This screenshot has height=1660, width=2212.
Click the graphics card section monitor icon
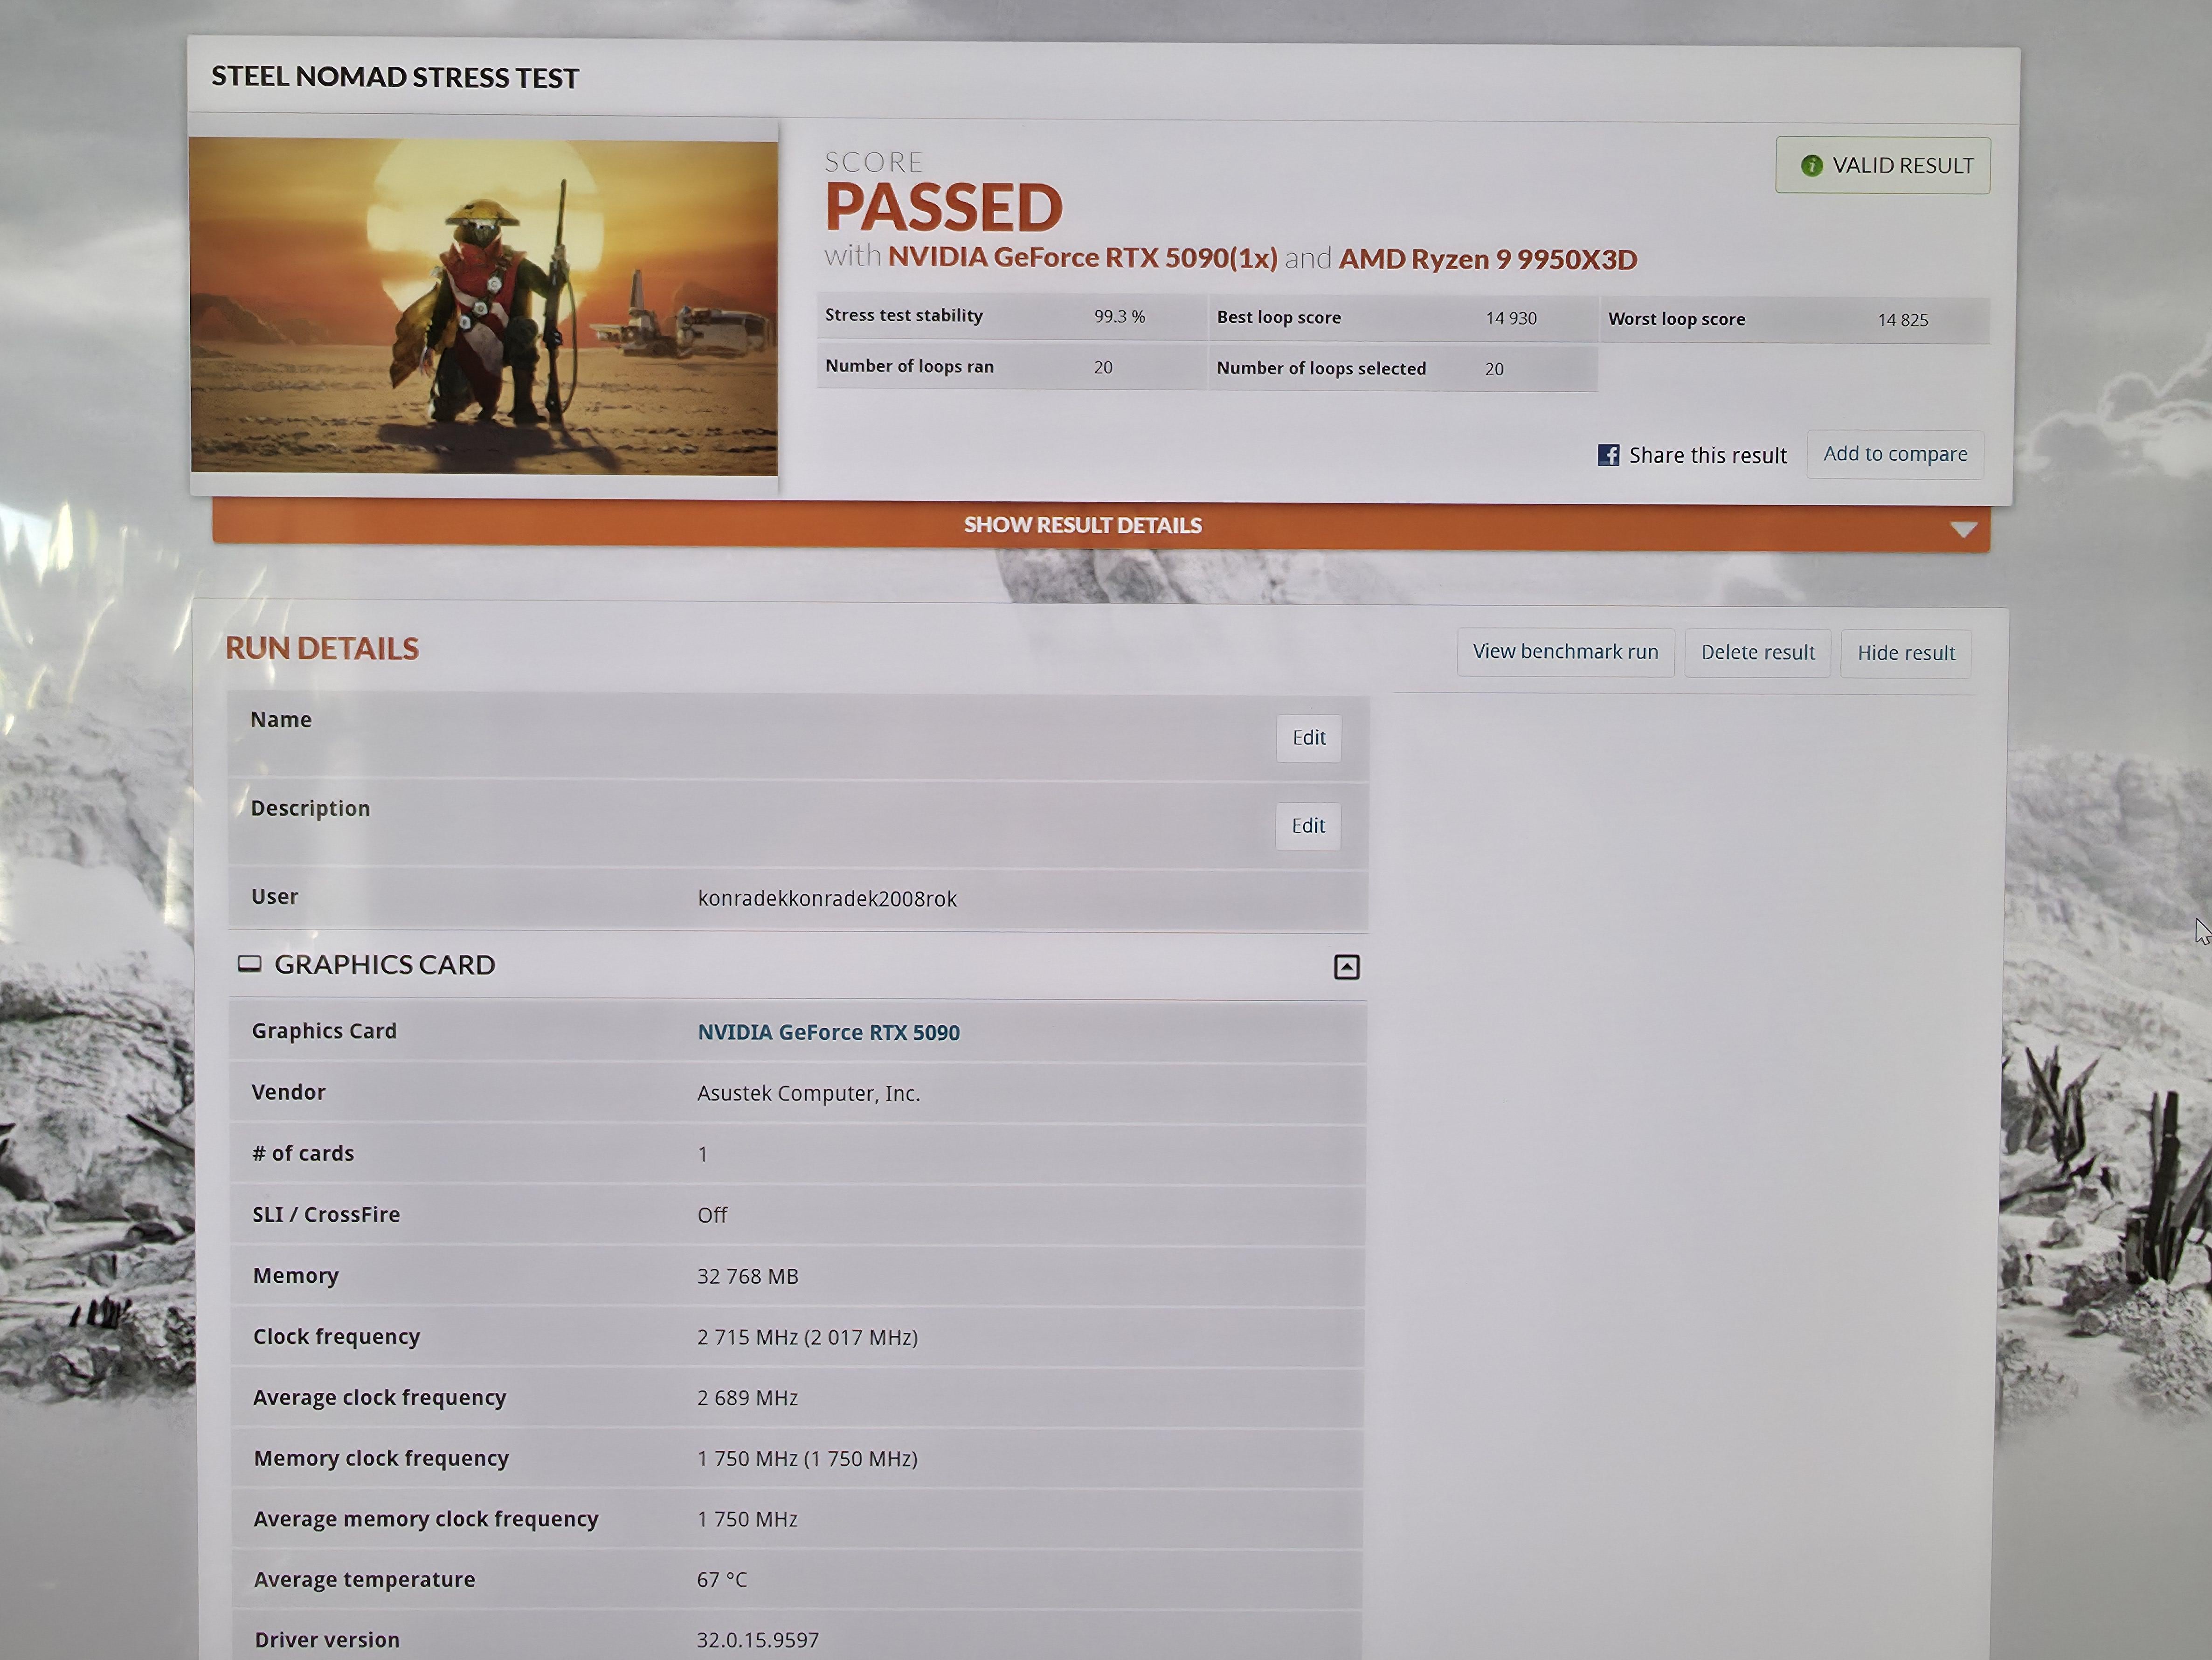(x=249, y=964)
